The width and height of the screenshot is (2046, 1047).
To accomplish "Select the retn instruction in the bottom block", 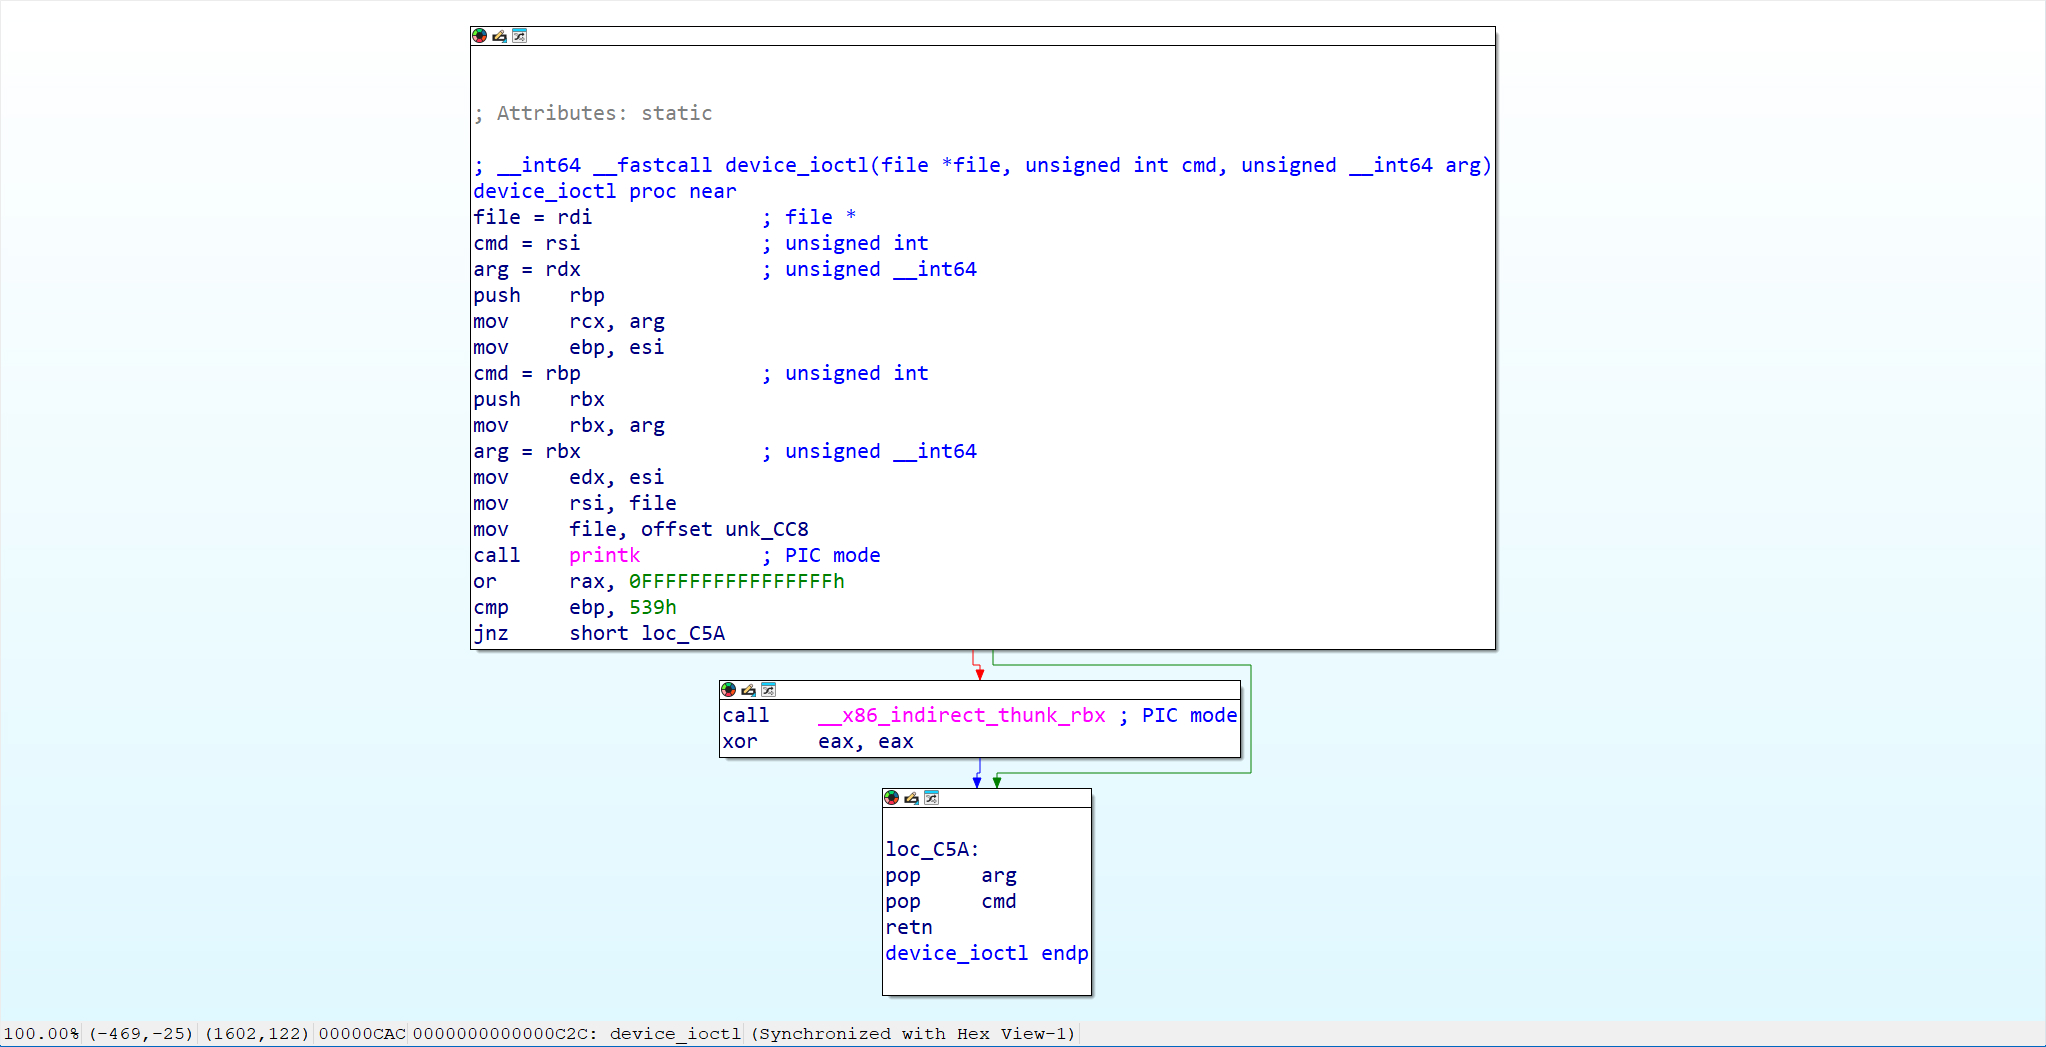I will [908, 927].
